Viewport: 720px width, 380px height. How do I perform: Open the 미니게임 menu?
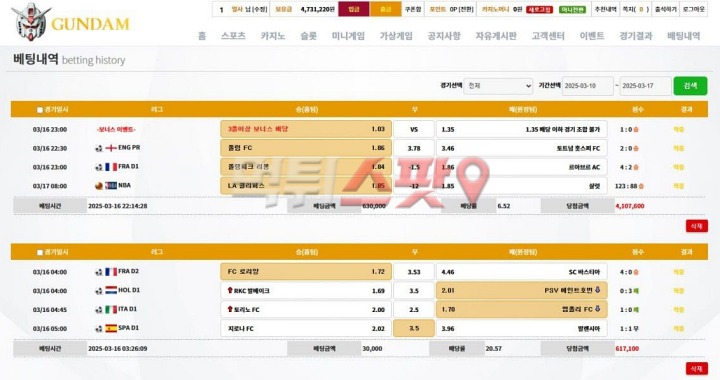click(348, 36)
